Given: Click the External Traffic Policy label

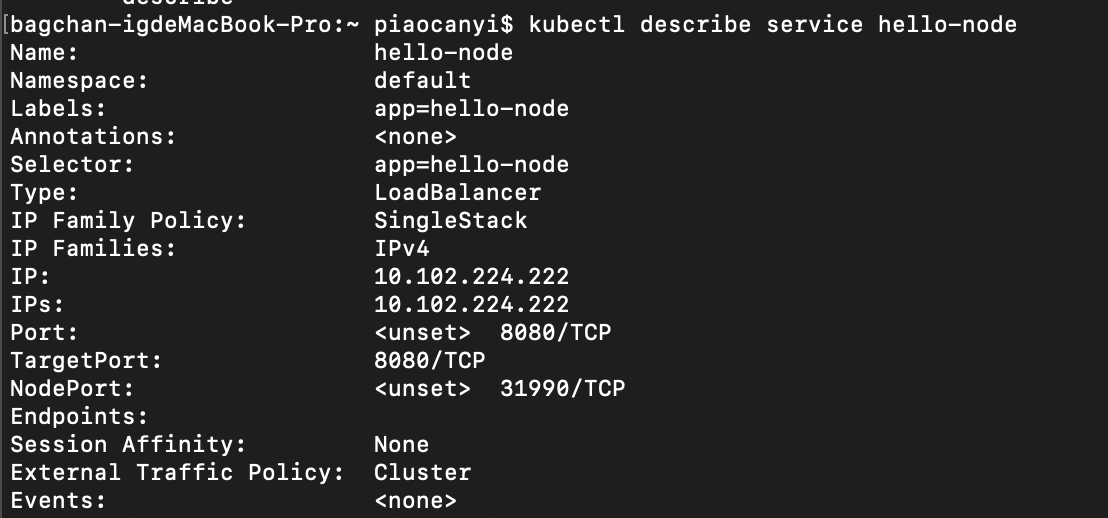Looking at the screenshot, I should coord(177,473).
